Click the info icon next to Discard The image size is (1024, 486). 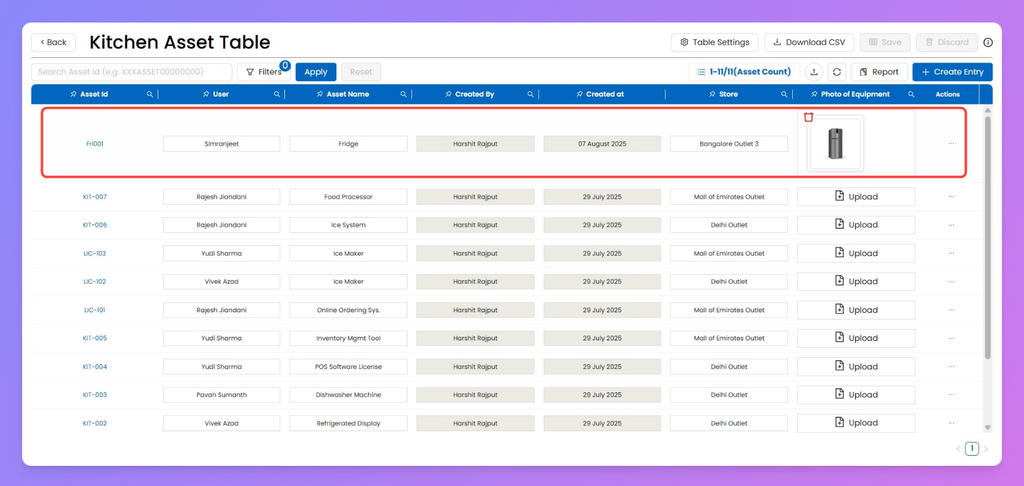[988, 43]
